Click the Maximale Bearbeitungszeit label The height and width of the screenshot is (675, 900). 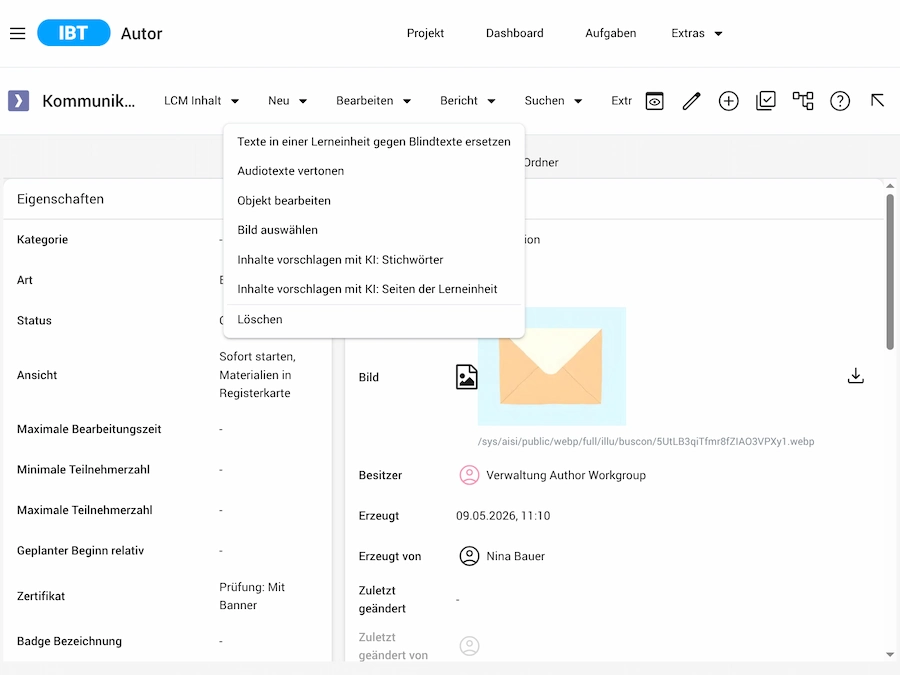pyautogui.click(x=89, y=429)
